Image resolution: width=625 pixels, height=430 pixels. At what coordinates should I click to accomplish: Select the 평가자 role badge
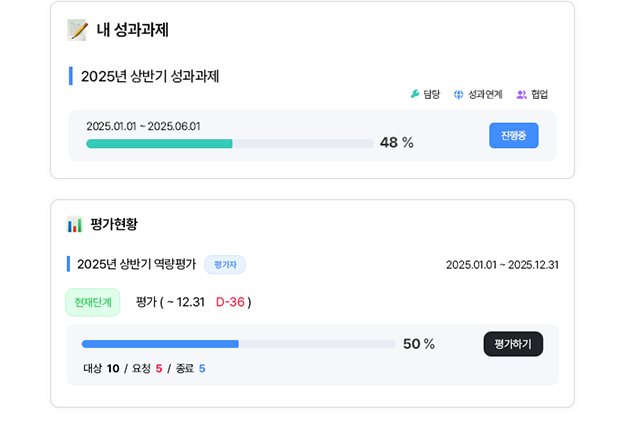tap(225, 265)
